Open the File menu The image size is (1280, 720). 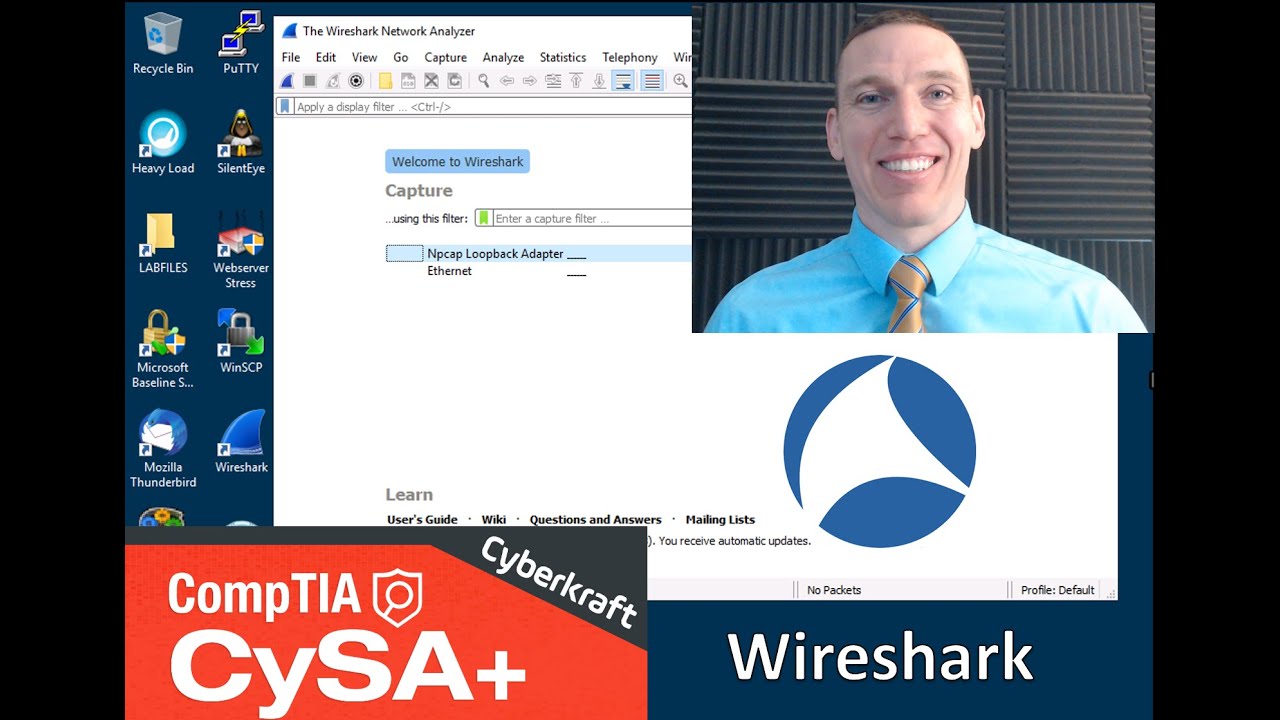click(291, 57)
